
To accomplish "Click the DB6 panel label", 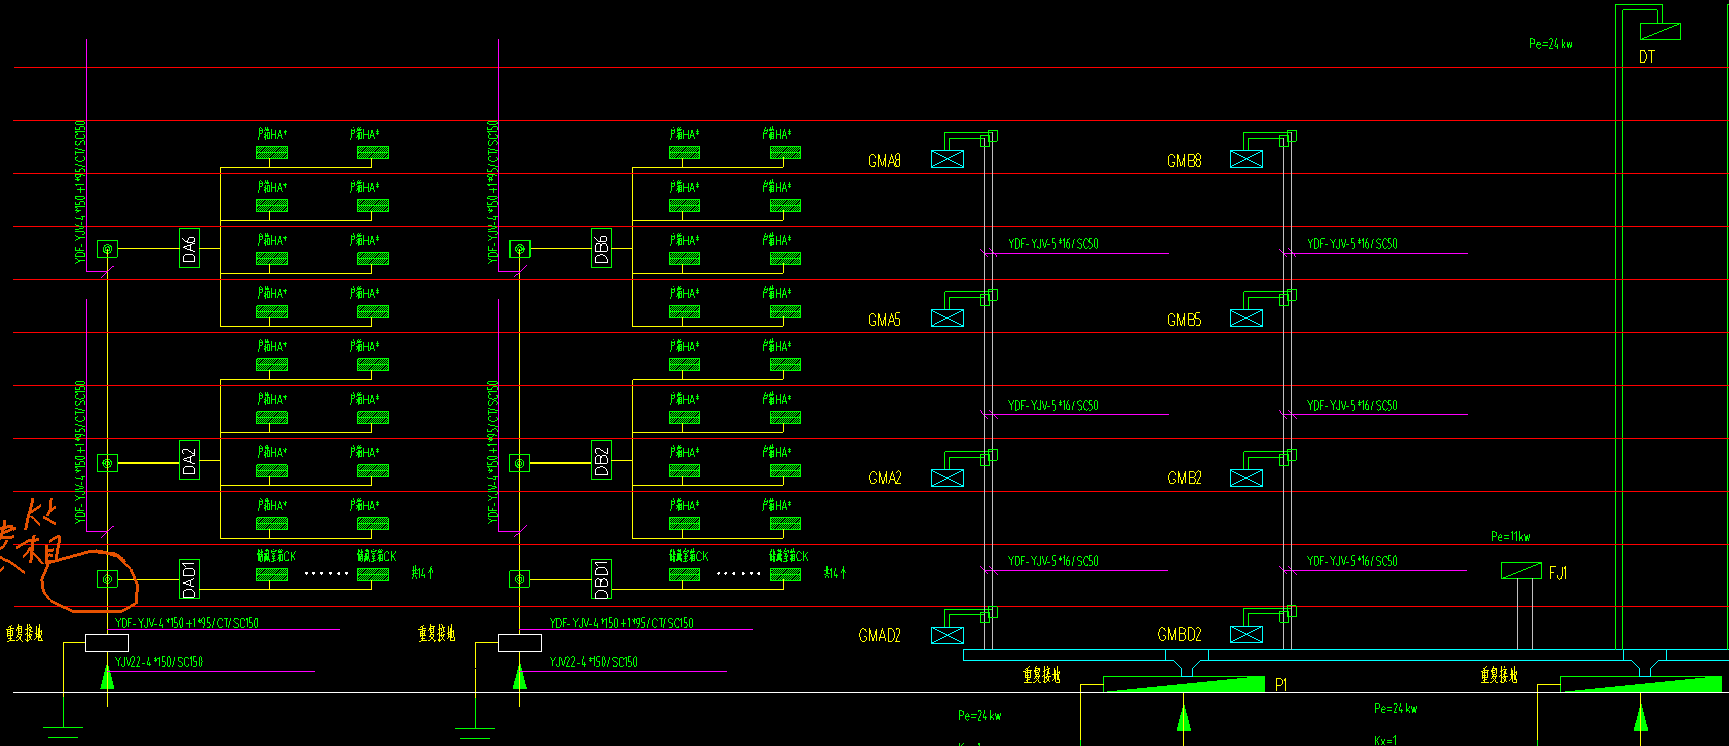I will coord(601,248).
